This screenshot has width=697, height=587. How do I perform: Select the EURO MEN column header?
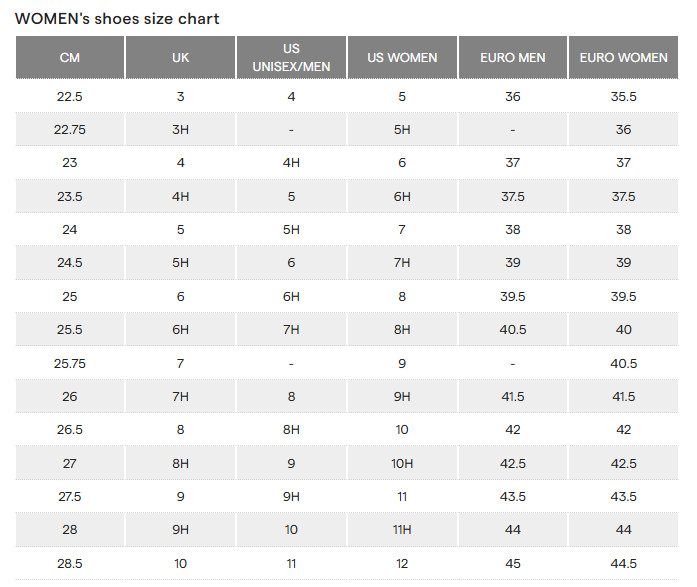pos(513,57)
